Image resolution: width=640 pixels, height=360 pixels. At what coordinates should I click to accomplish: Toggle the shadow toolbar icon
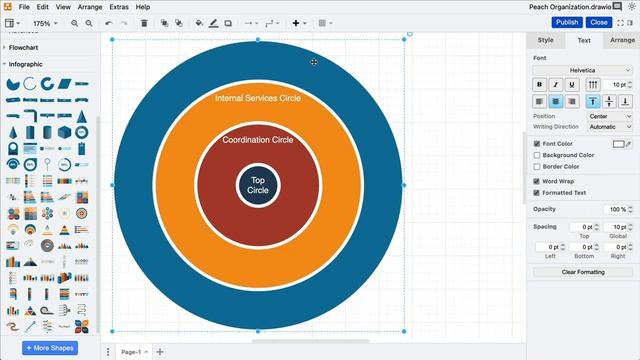tap(228, 23)
